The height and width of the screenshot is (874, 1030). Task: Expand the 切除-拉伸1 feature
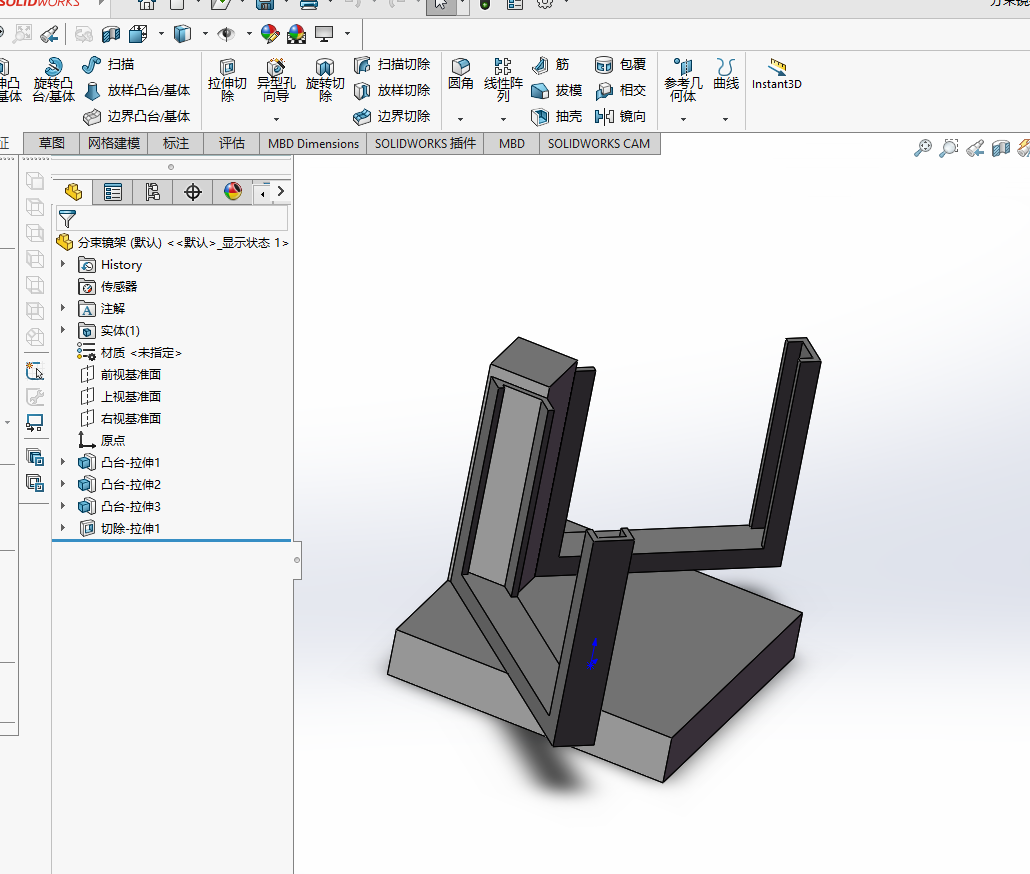tap(63, 528)
